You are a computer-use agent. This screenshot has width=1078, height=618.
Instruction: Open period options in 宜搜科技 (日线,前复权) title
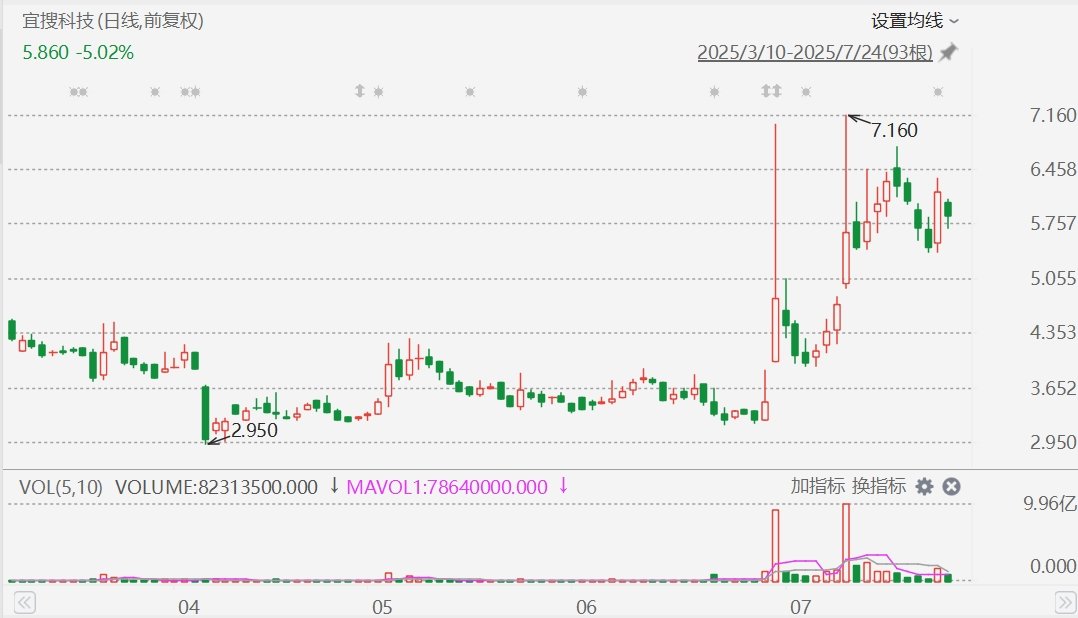coord(119,21)
